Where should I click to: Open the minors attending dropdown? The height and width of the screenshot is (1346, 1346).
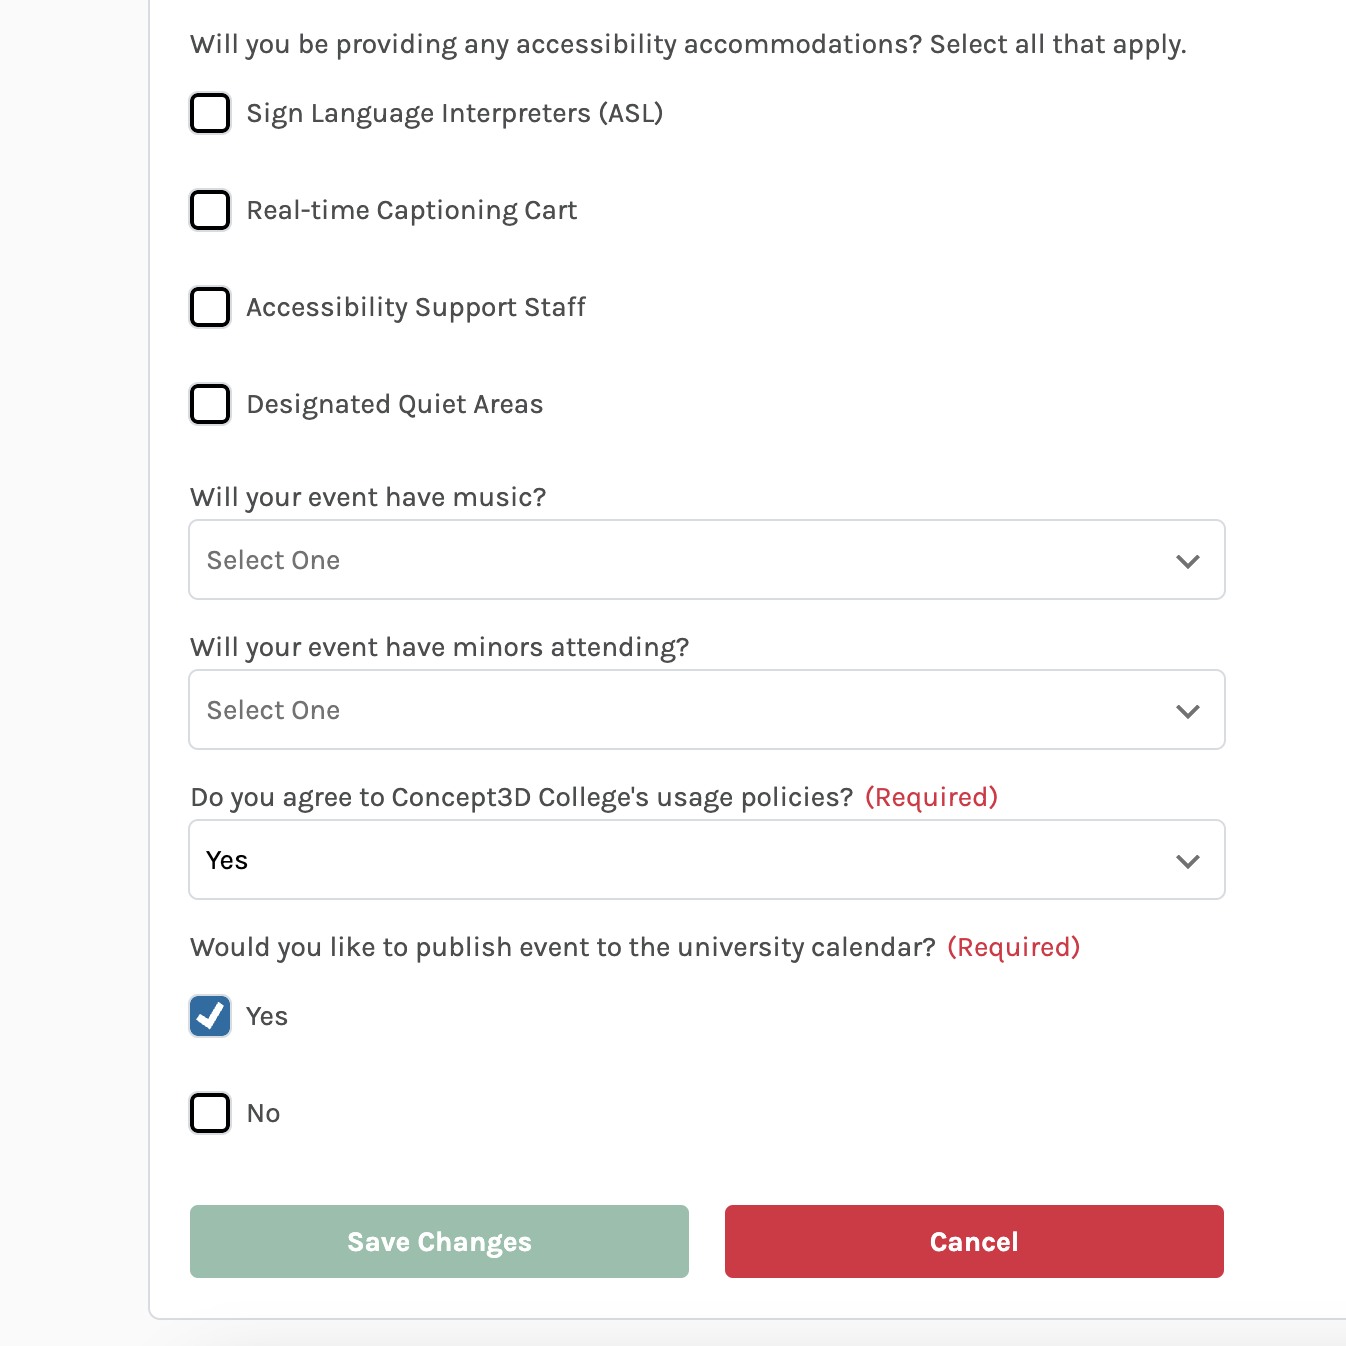[706, 710]
